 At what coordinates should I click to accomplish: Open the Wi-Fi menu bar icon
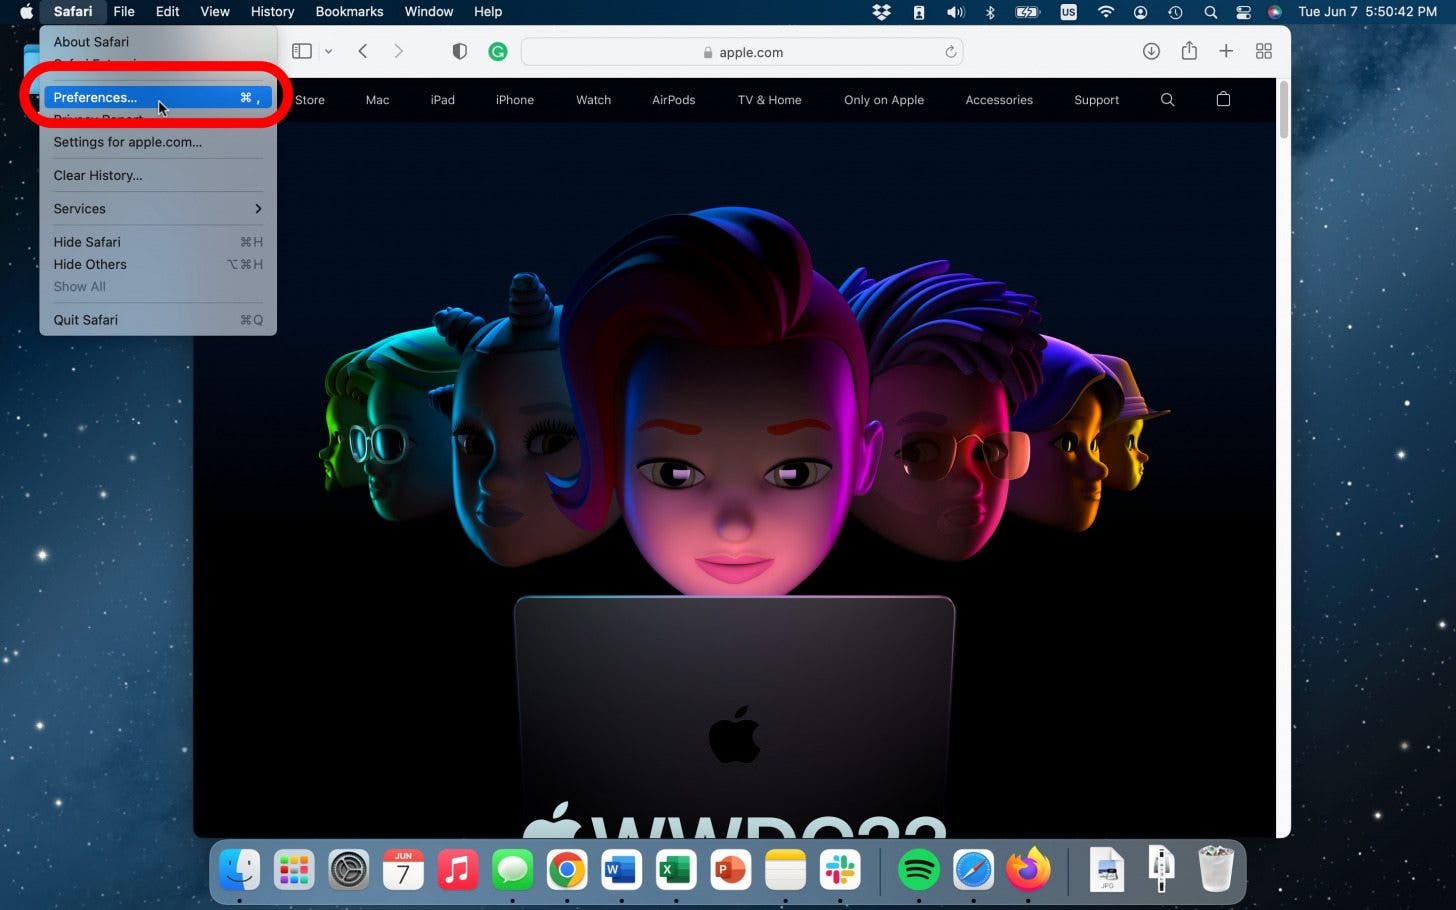click(1105, 12)
